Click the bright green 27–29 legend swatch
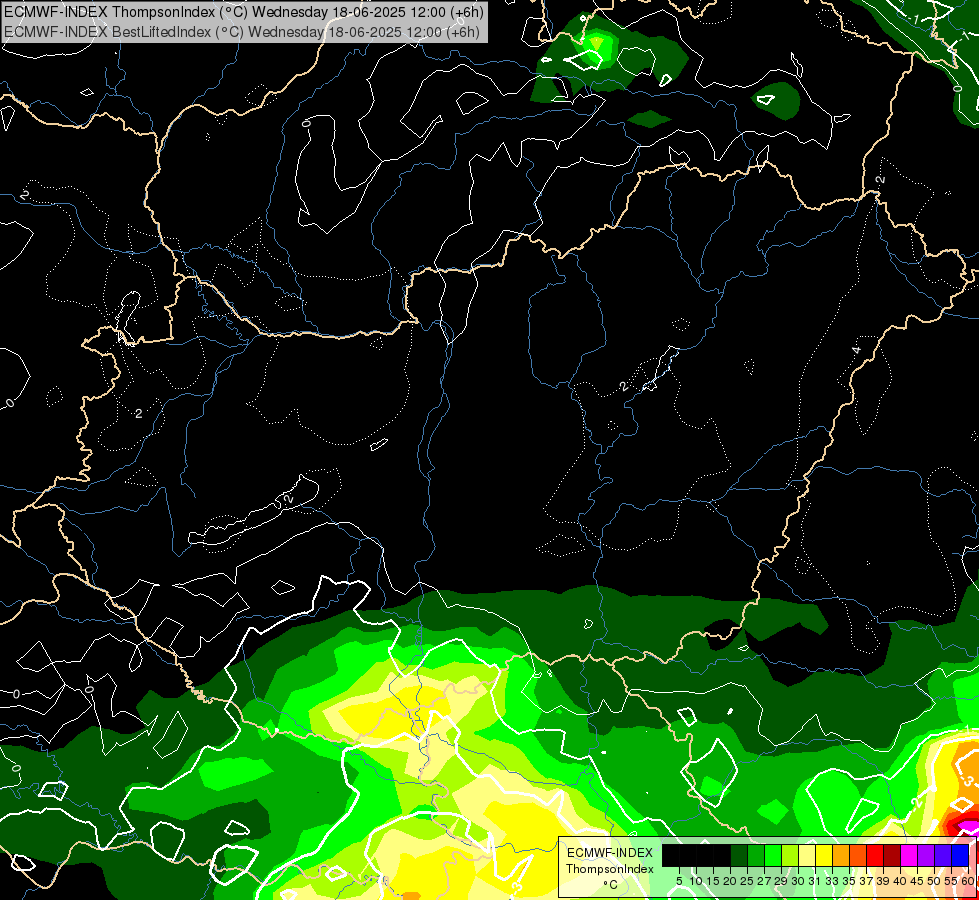 coord(773,855)
